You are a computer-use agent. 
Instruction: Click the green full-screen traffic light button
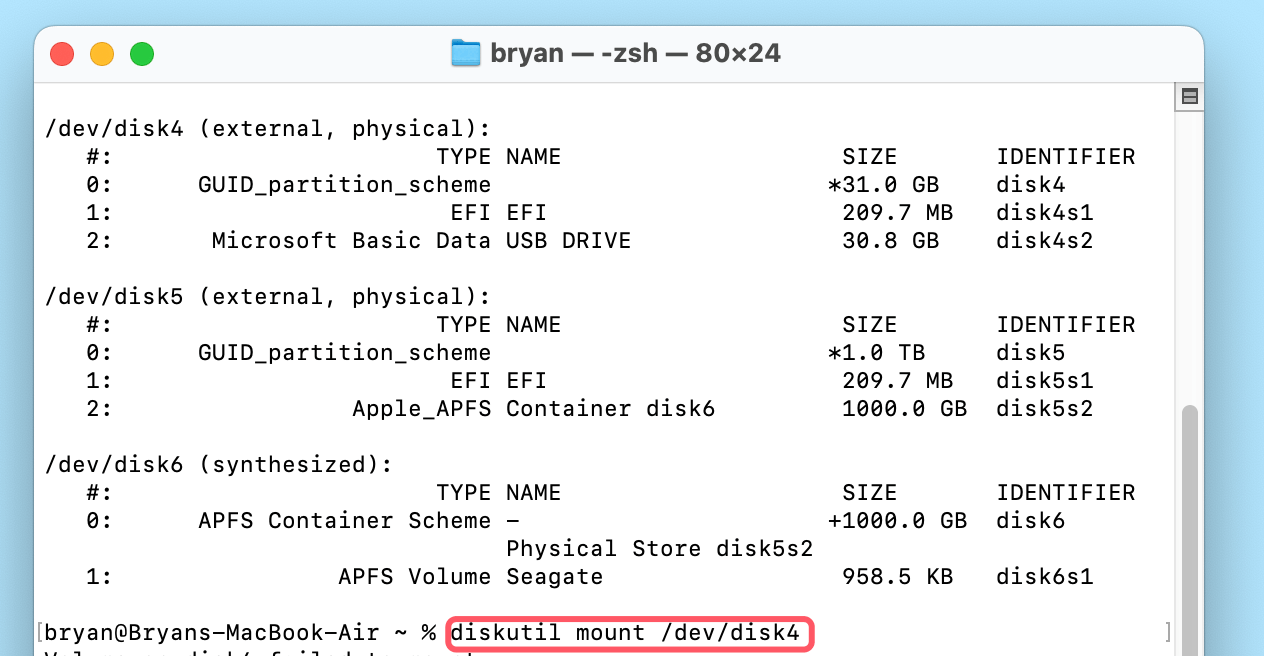pyautogui.click(x=142, y=54)
